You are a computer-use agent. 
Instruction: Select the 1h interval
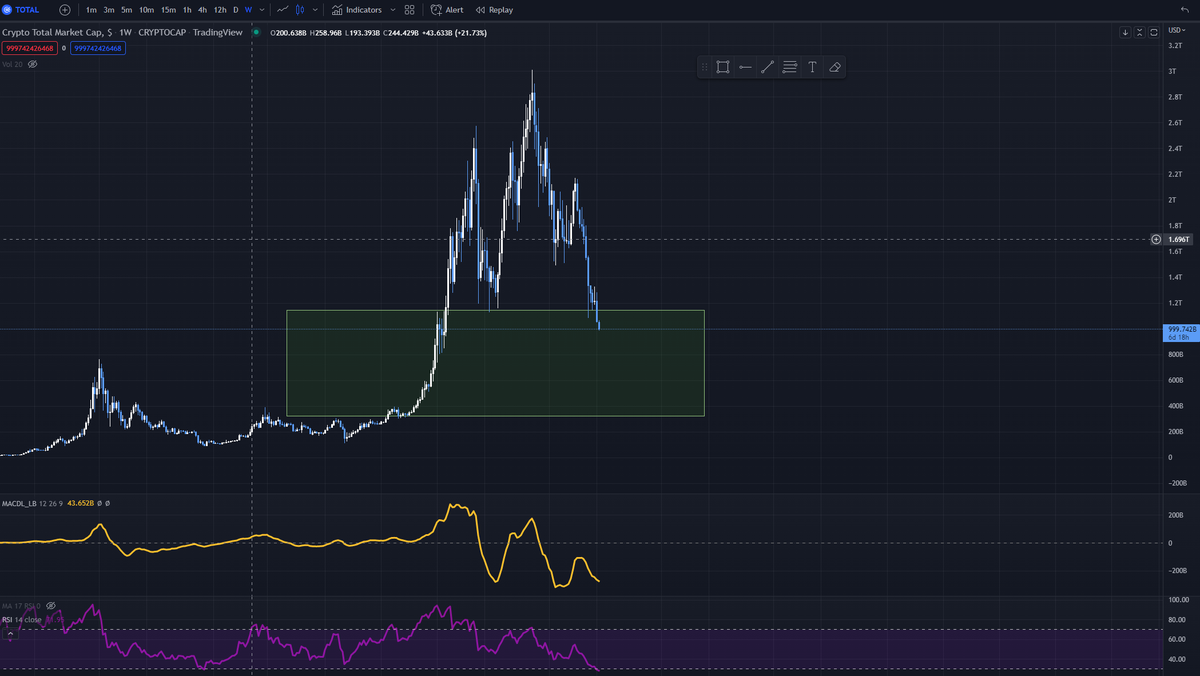pos(187,9)
